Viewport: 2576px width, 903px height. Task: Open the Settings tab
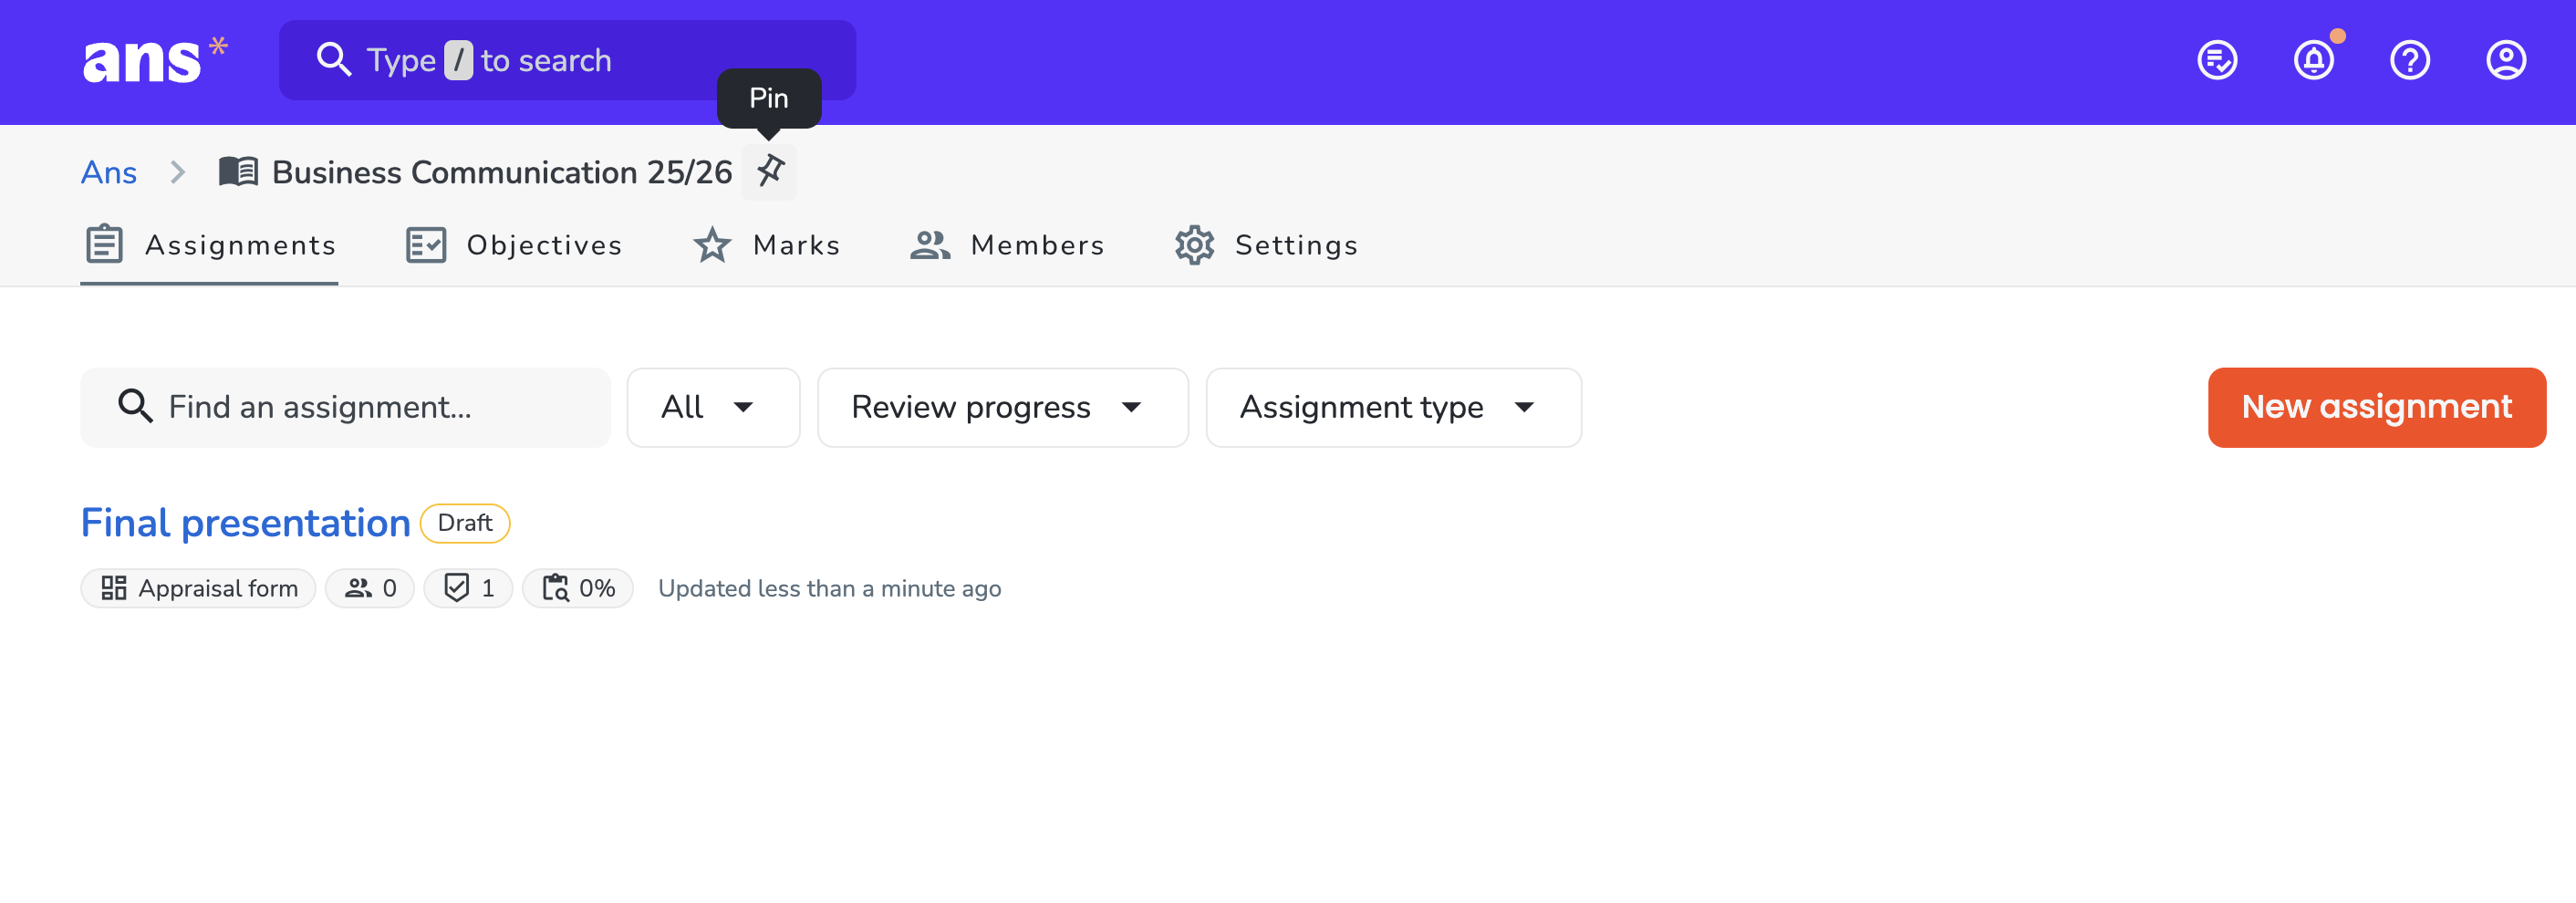pos(1266,245)
